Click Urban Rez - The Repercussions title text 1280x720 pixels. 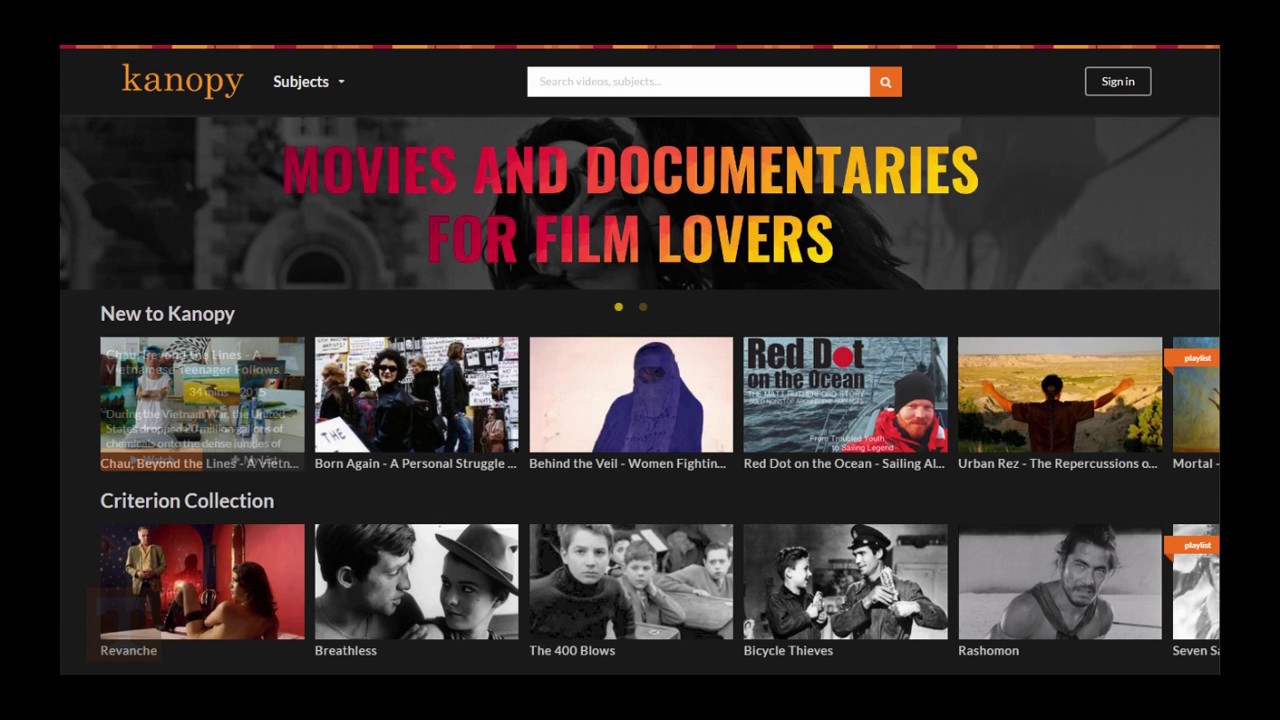(x=1058, y=464)
